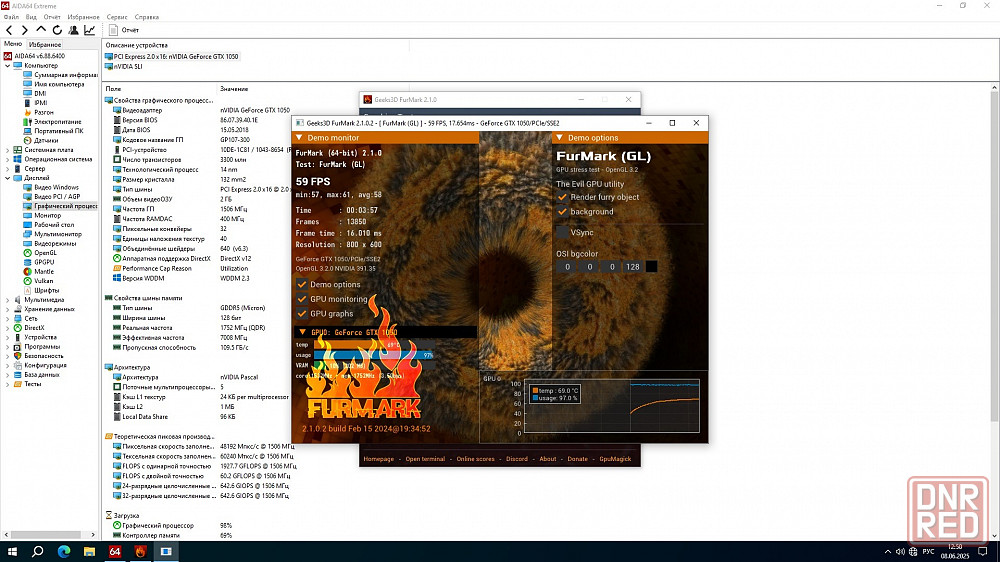
Task: Click the Up level arrow in AIDA64 toolbar
Action: click(41, 30)
